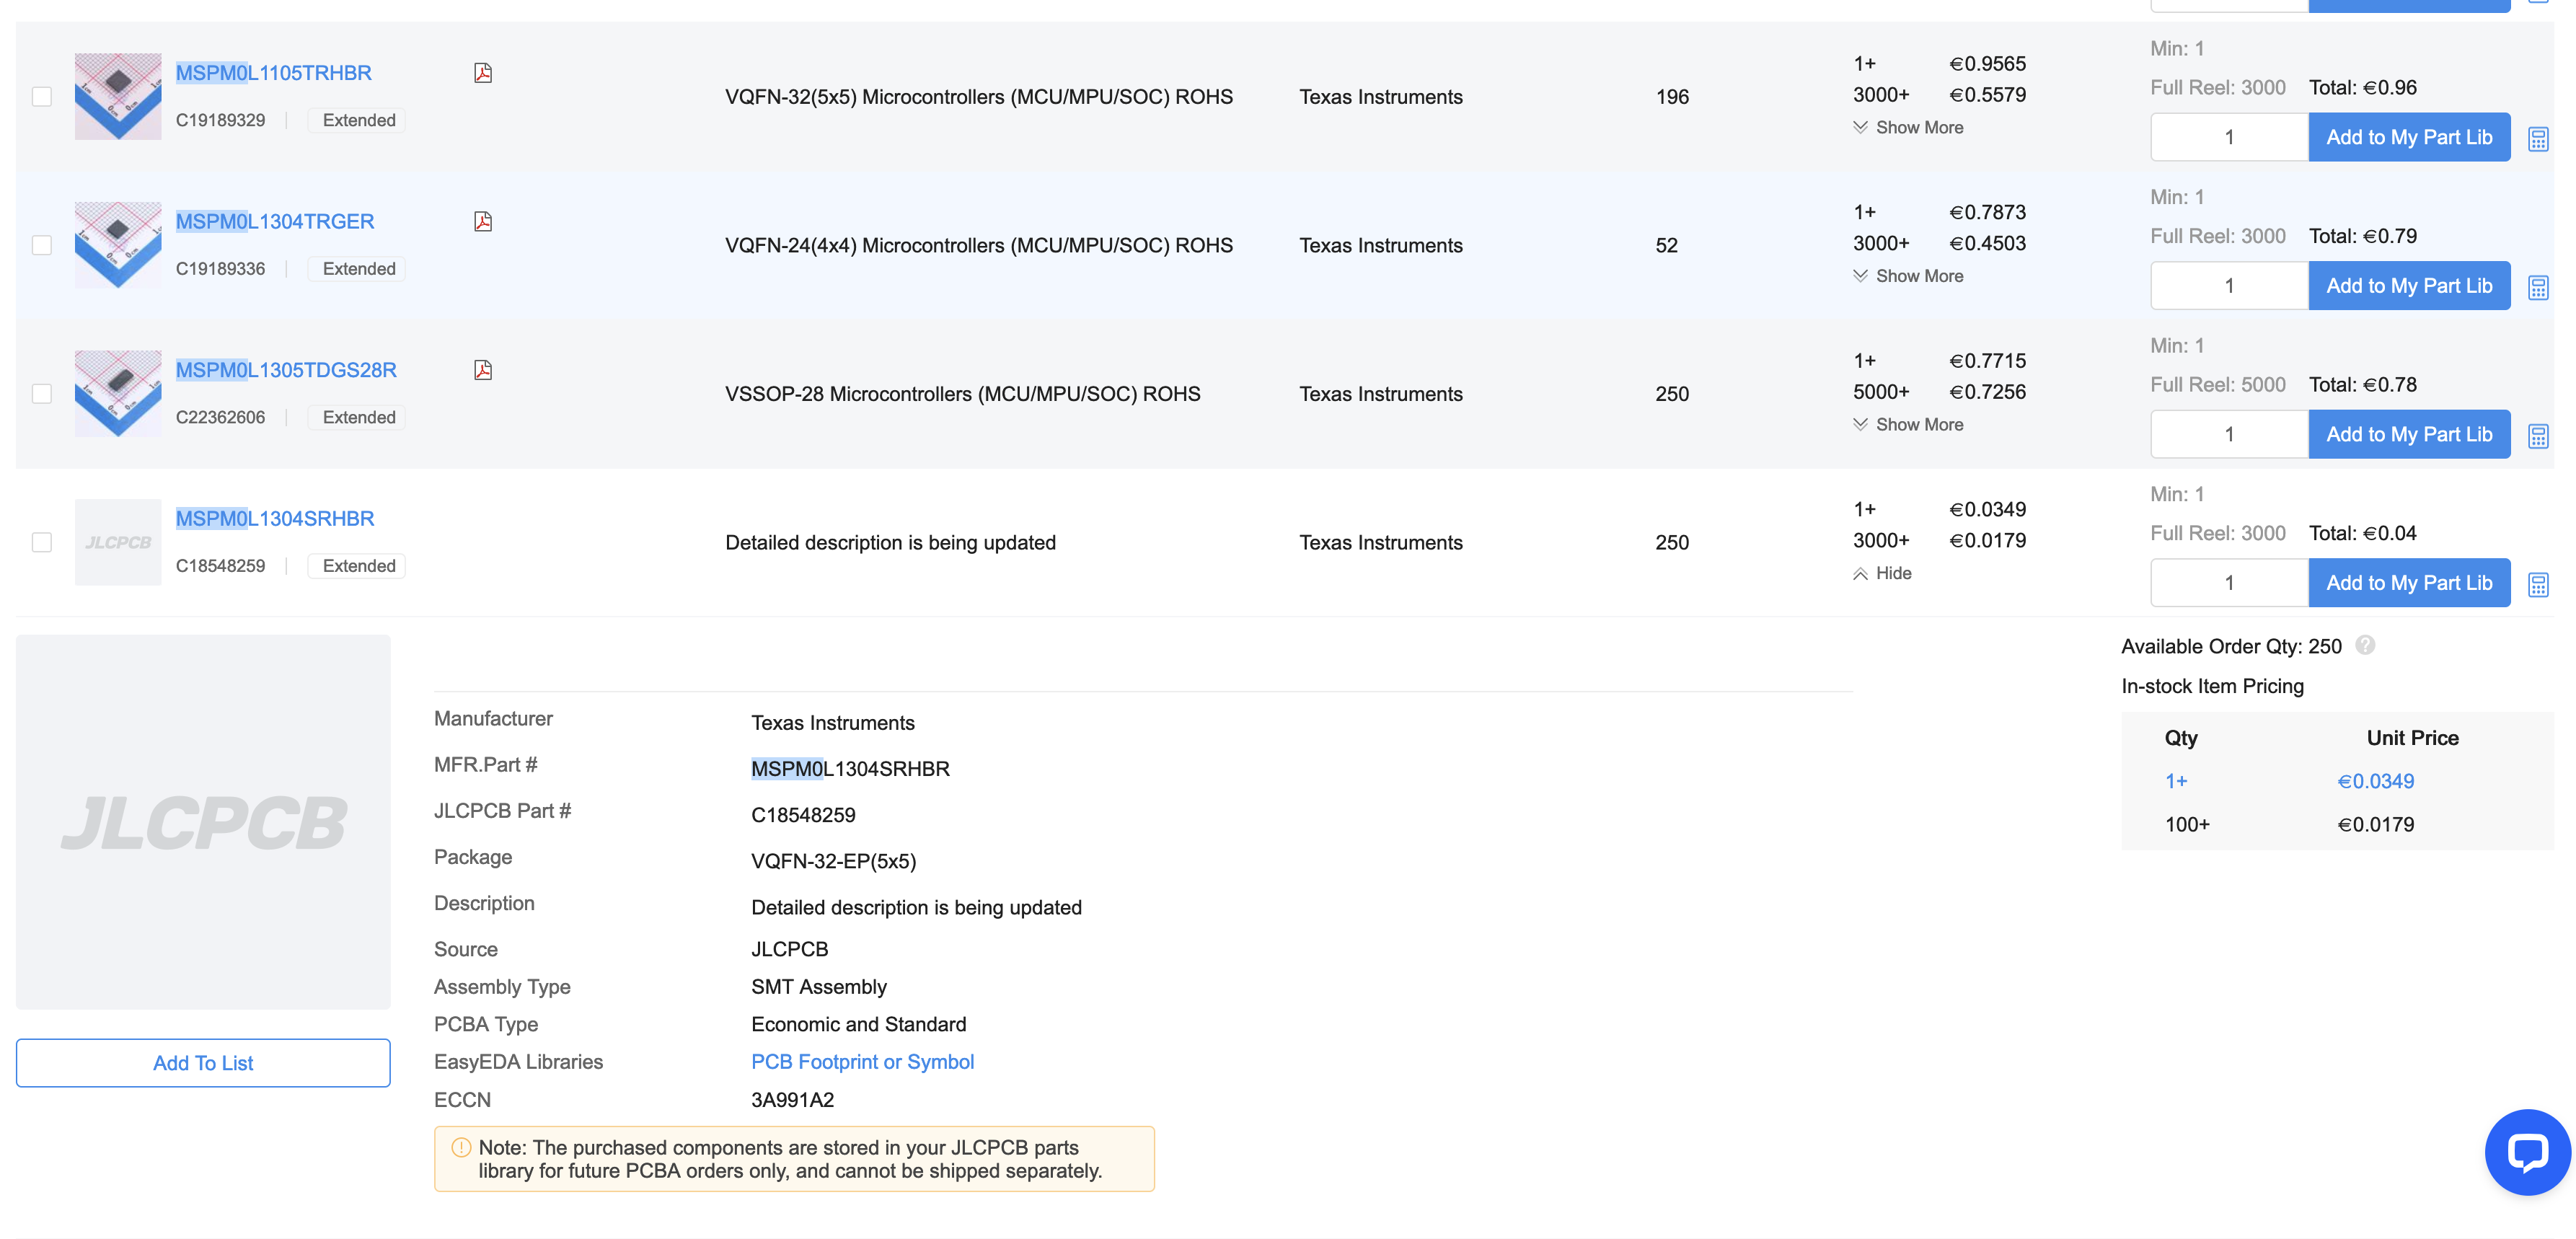The height and width of the screenshot is (1239, 2576).
Task: Click calculator icon for MSPM0L1304SRHBR row
Action: coord(2537,585)
